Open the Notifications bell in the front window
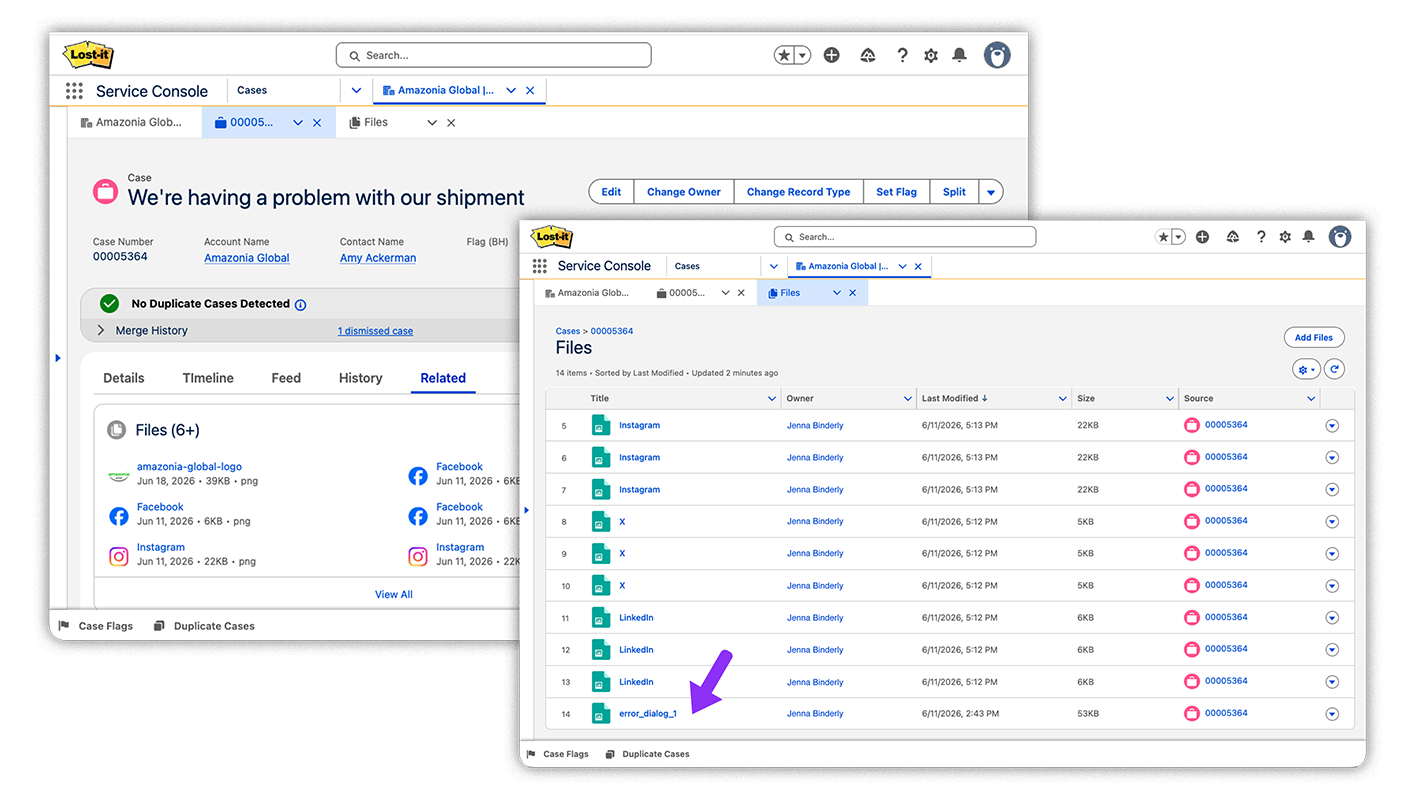 click(x=1308, y=237)
